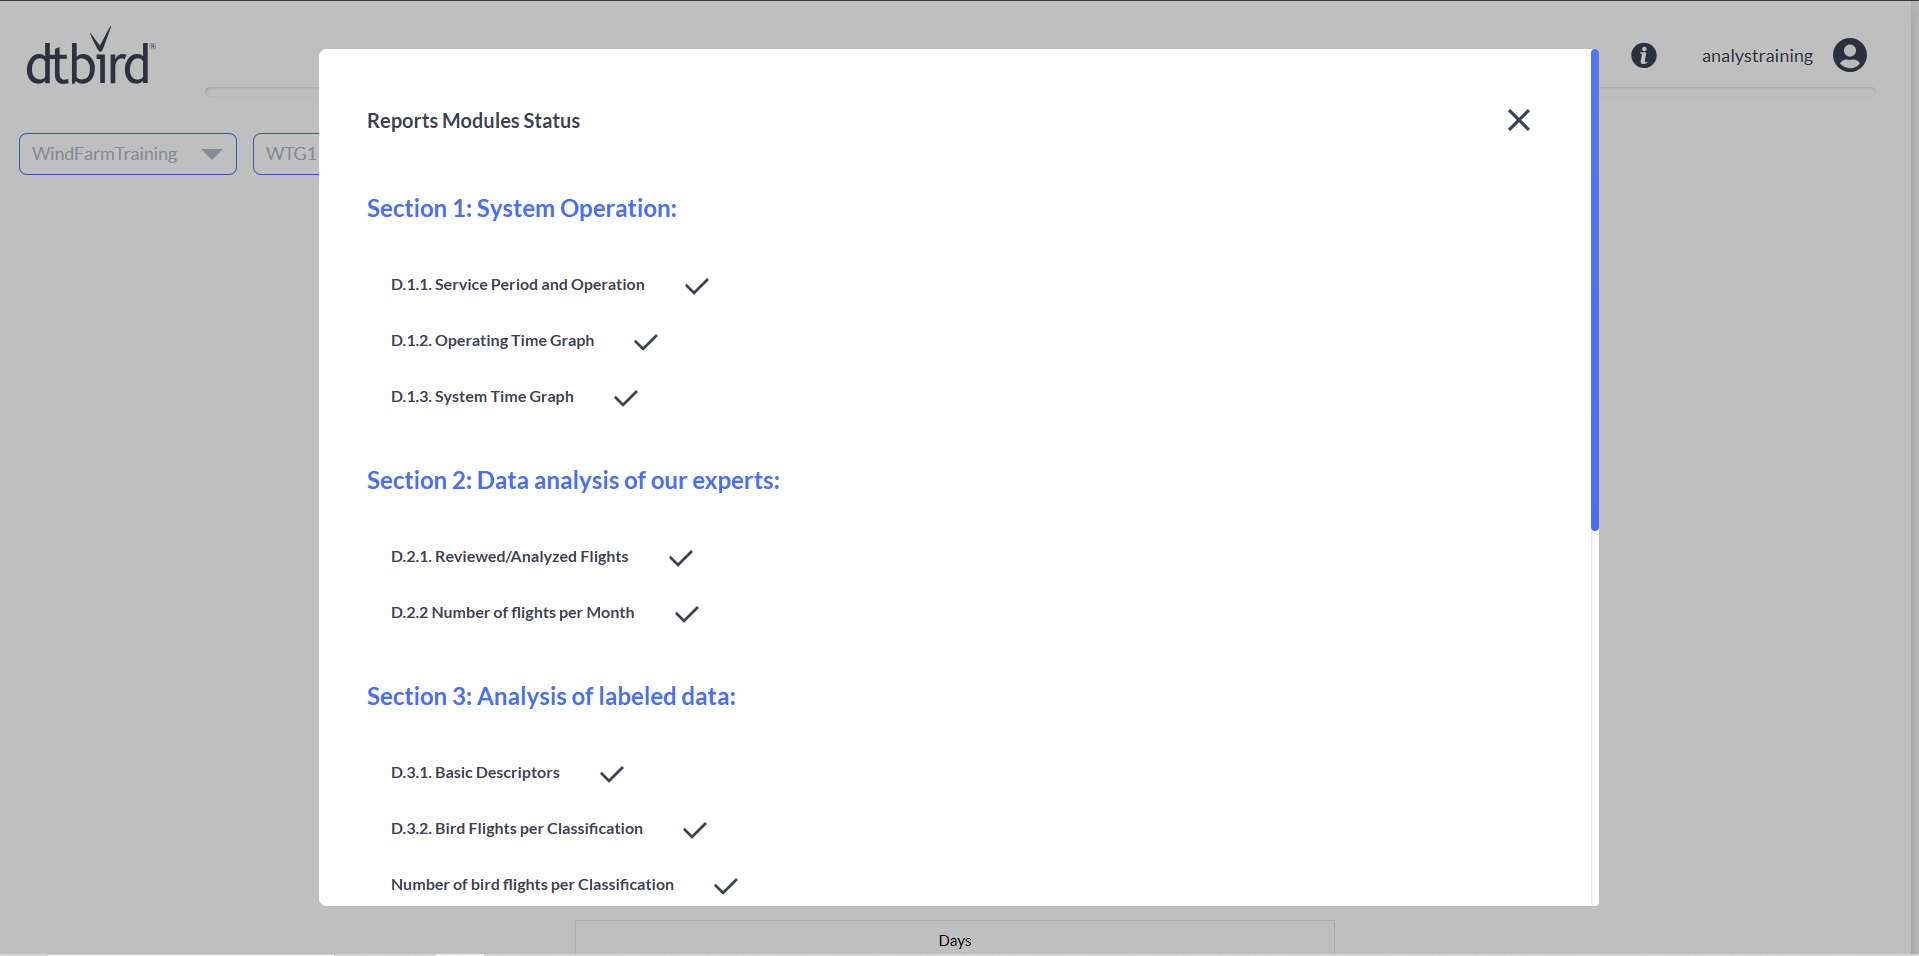Close the Reports Modules Status dialog
The height and width of the screenshot is (956, 1919).
(x=1518, y=120)
